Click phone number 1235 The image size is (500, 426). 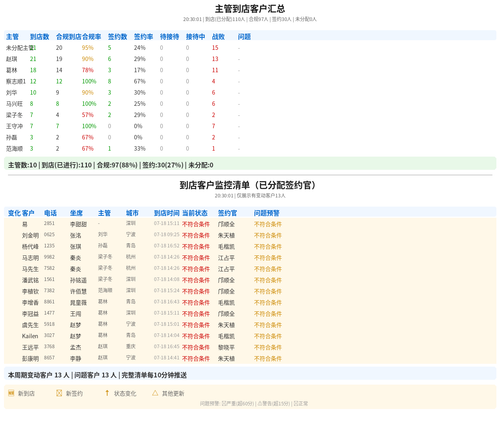tap(49, 245)
